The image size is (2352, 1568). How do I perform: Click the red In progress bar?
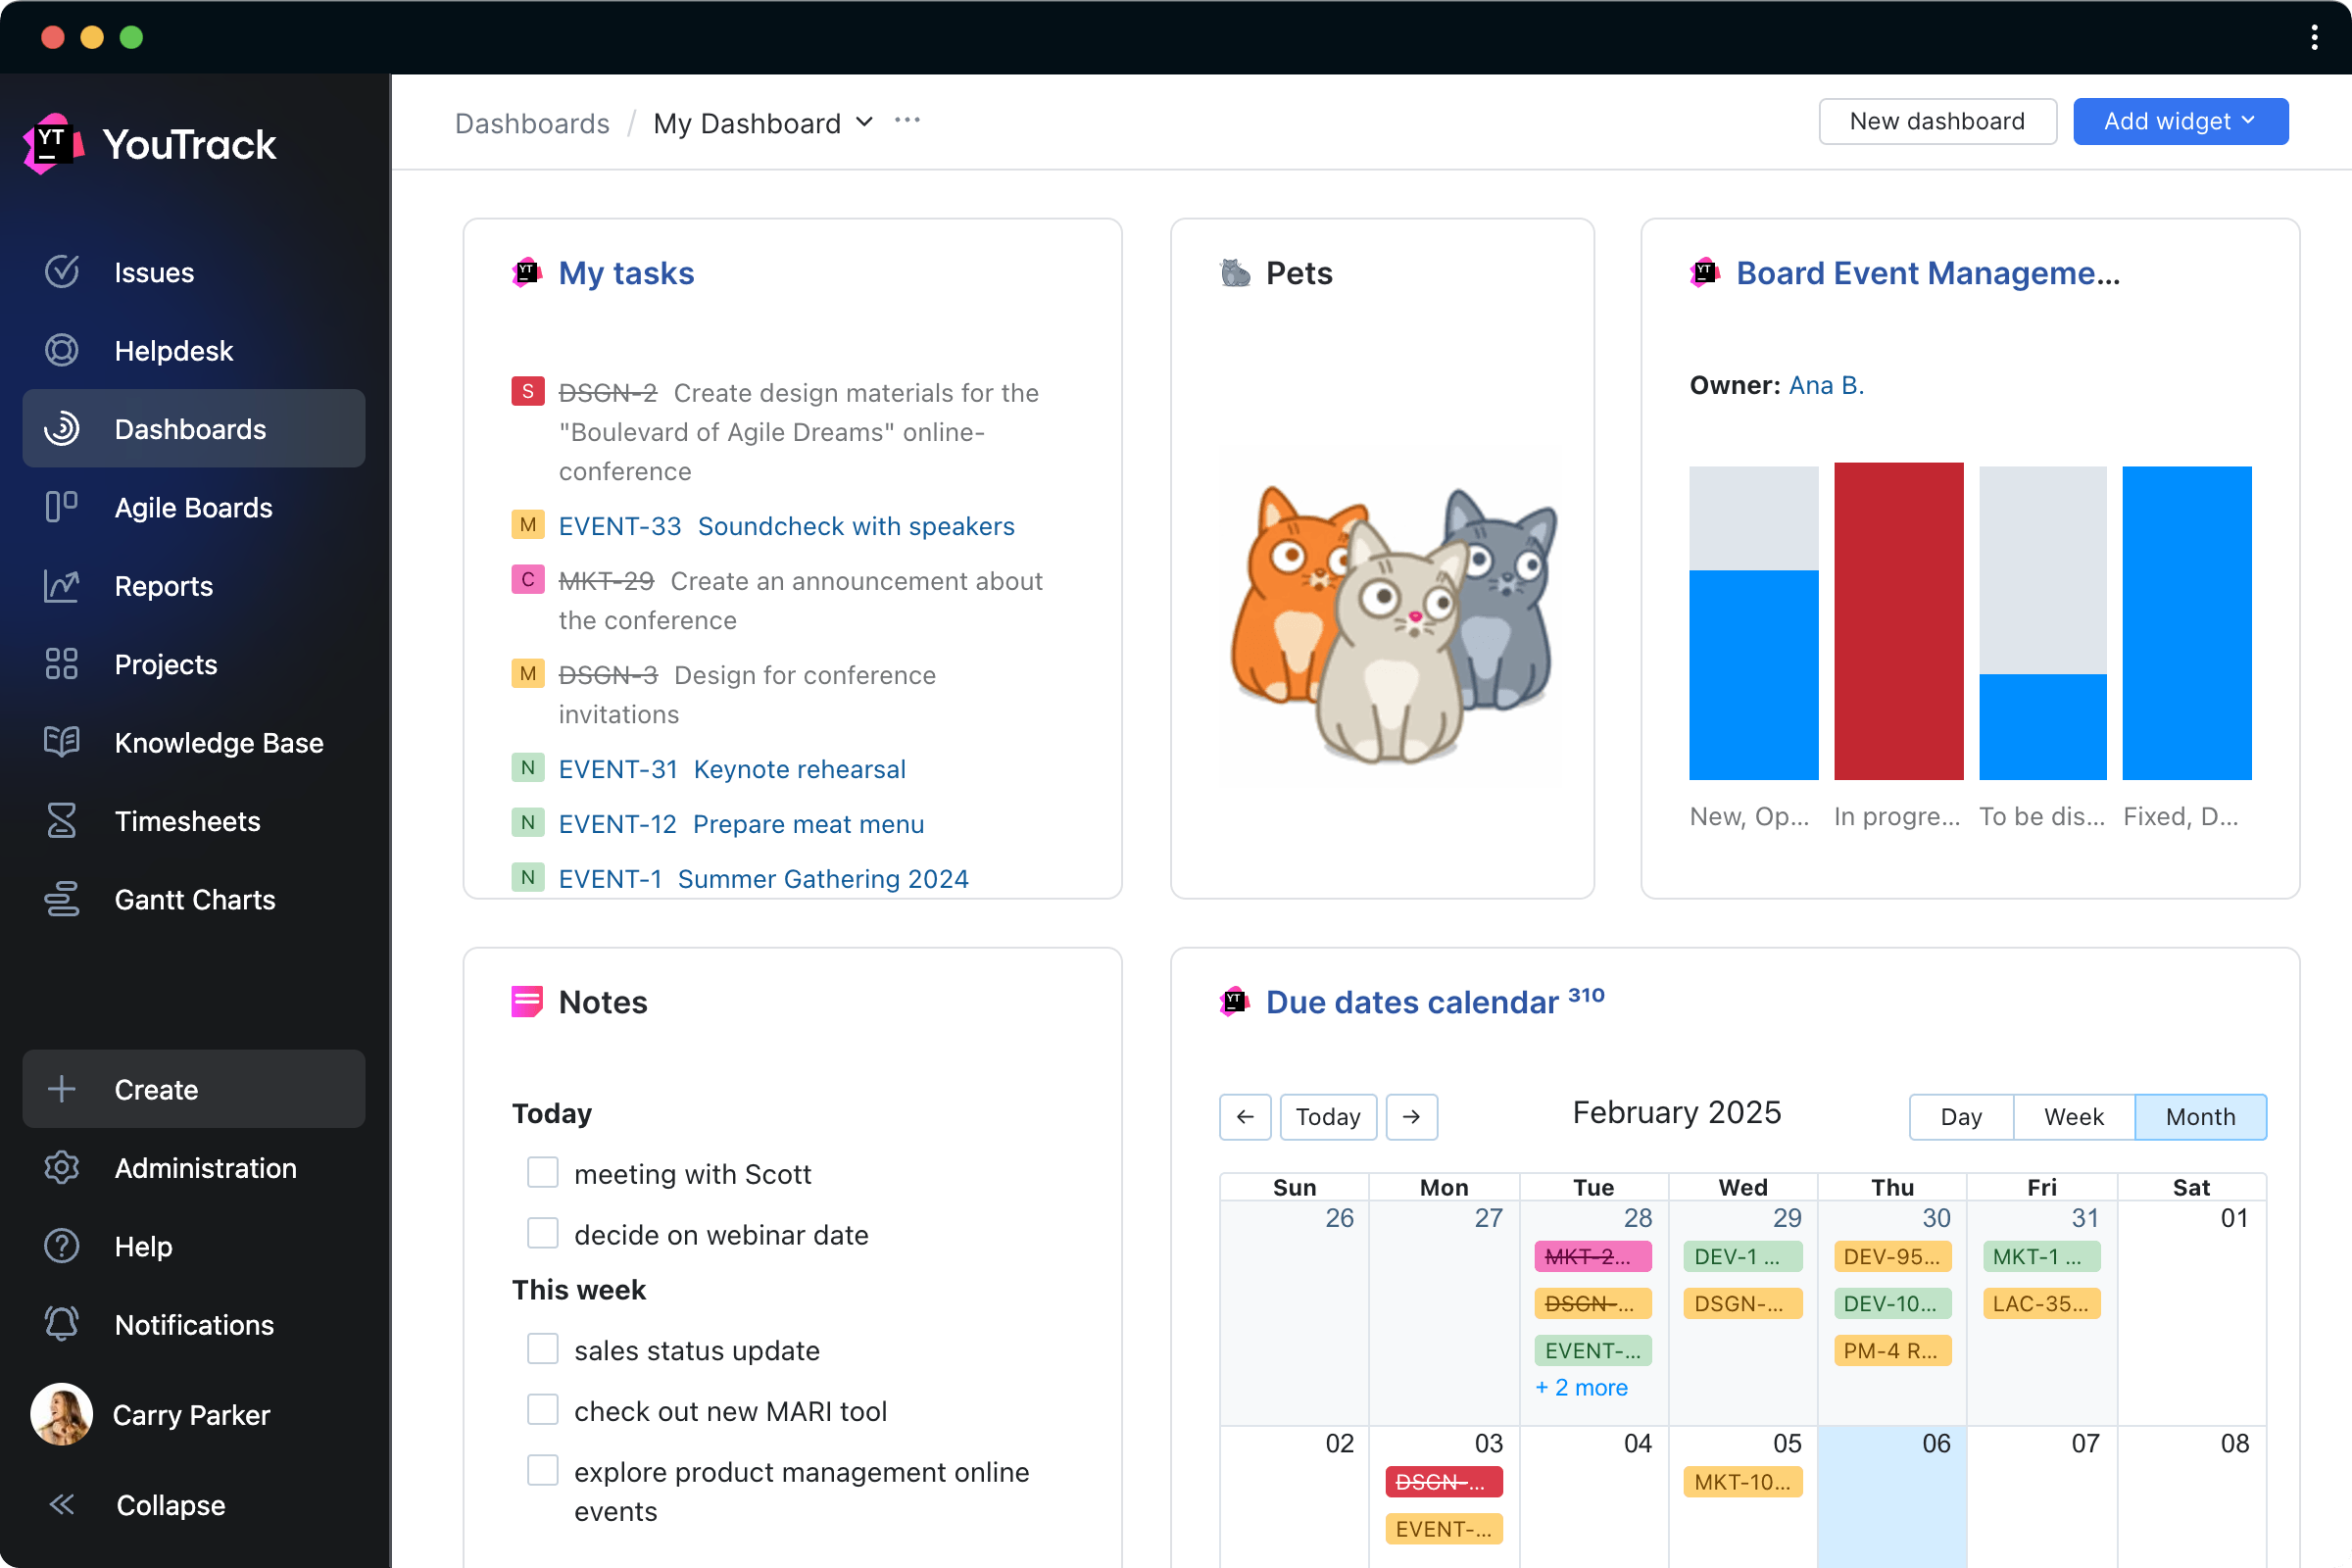point(1898,620)
